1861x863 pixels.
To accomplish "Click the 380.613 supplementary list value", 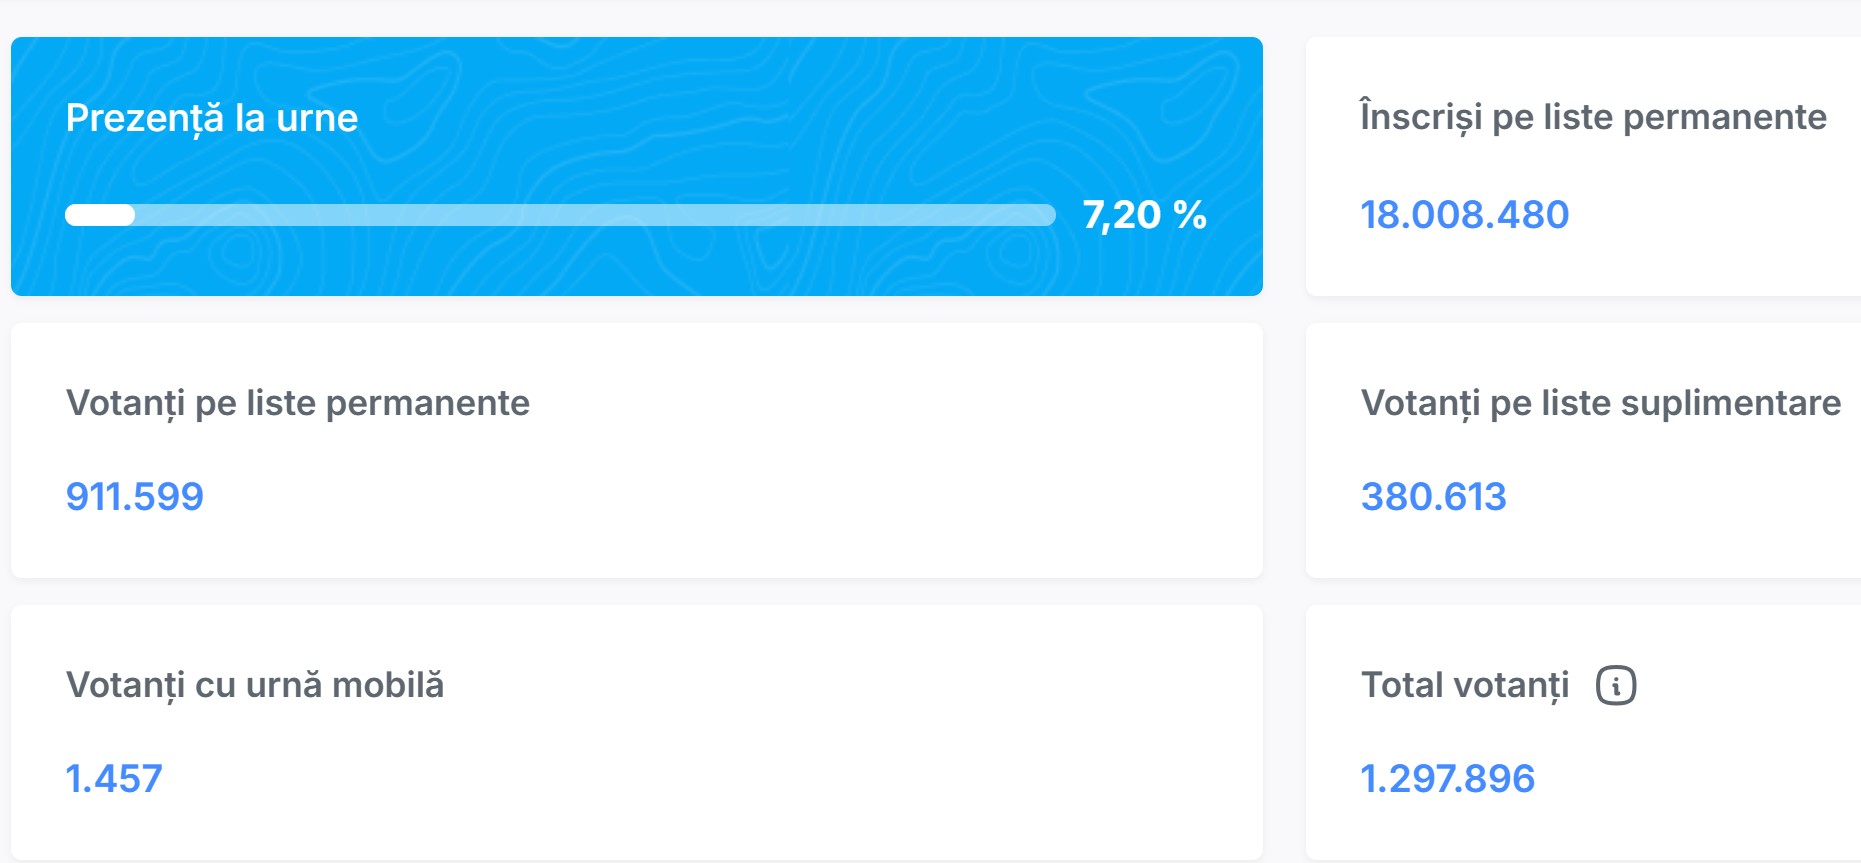I will [x=1433, y=497].
